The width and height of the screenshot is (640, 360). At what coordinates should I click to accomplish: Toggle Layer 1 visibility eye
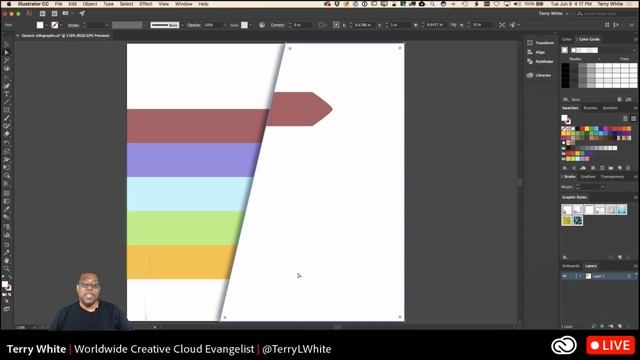click(x=565, y=276)
